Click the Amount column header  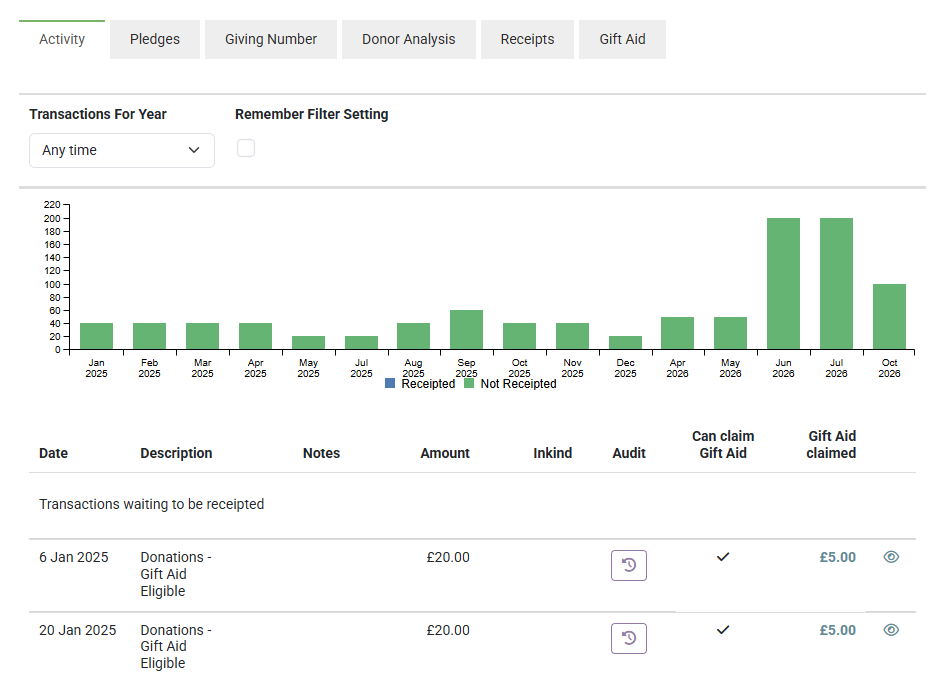pyautogui.click(x=445, y=453)
